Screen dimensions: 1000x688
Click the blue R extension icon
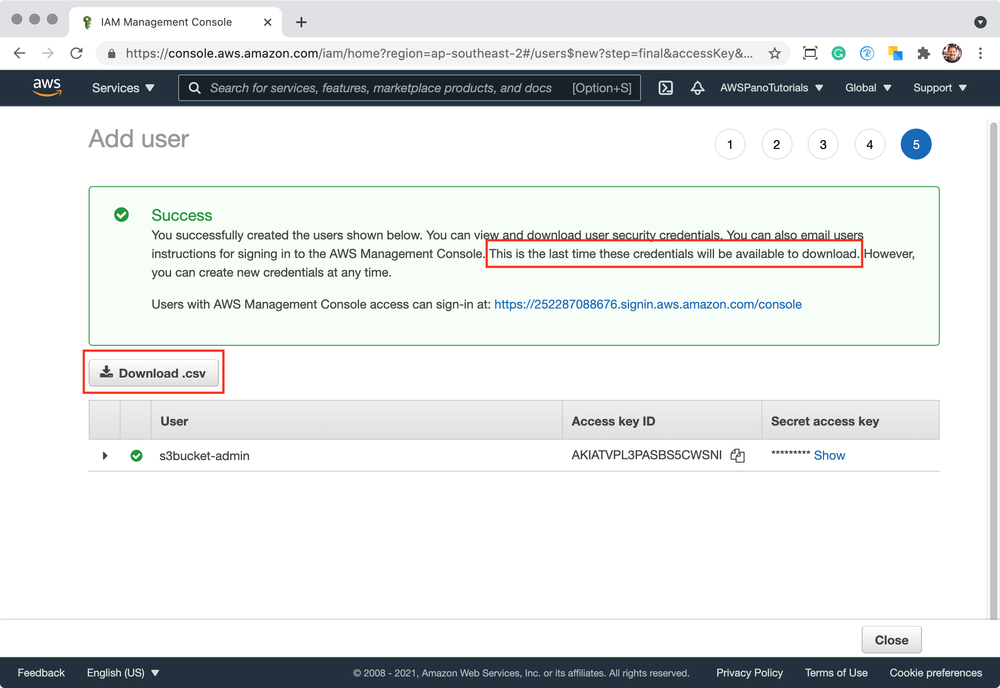click(x=867, y=54)
